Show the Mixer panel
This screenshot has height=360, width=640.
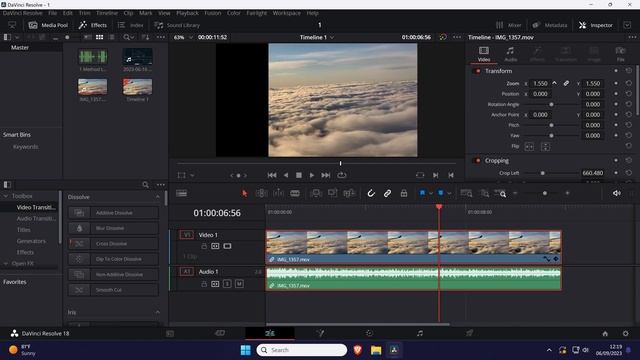(x=509, y=25)
